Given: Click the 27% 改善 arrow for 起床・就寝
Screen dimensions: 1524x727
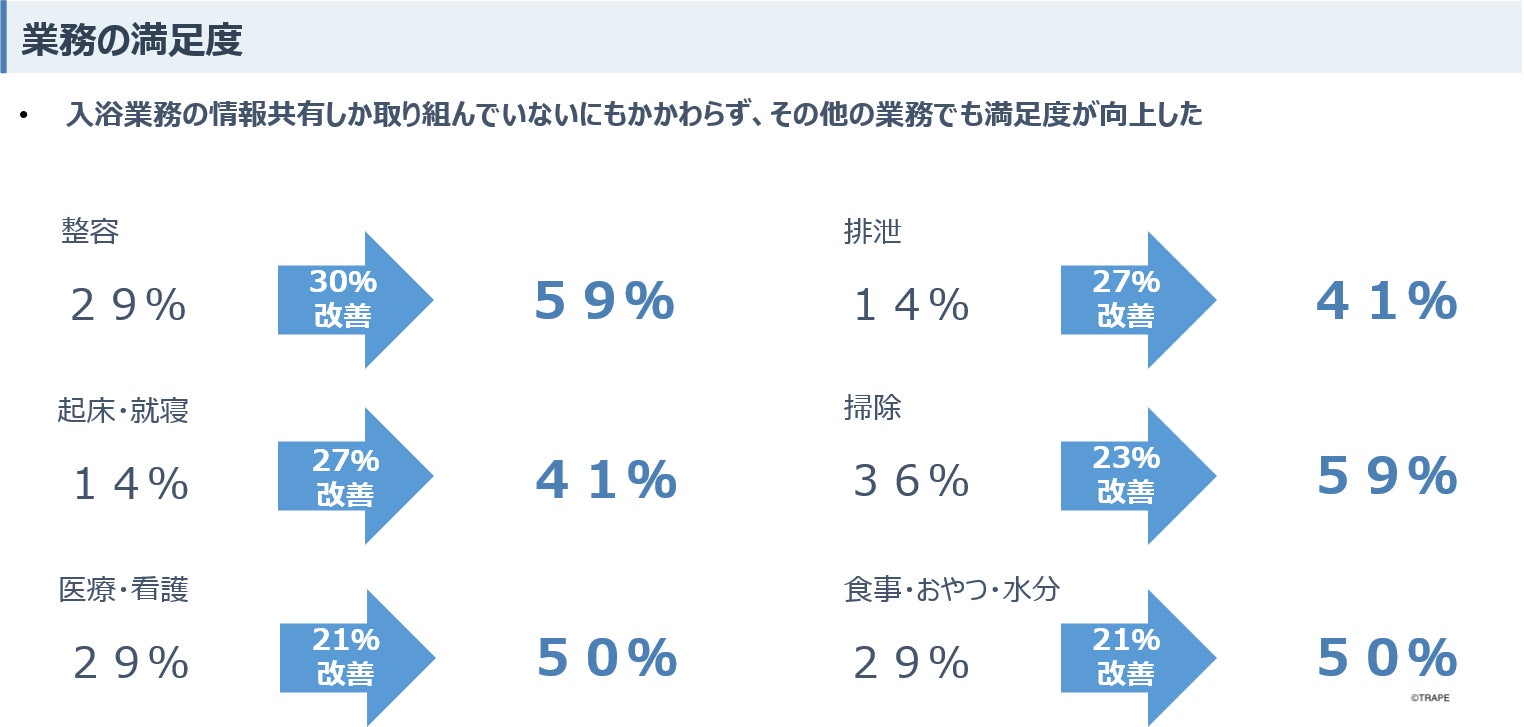Looking at the screenshot, I should (x=354, y=476).
